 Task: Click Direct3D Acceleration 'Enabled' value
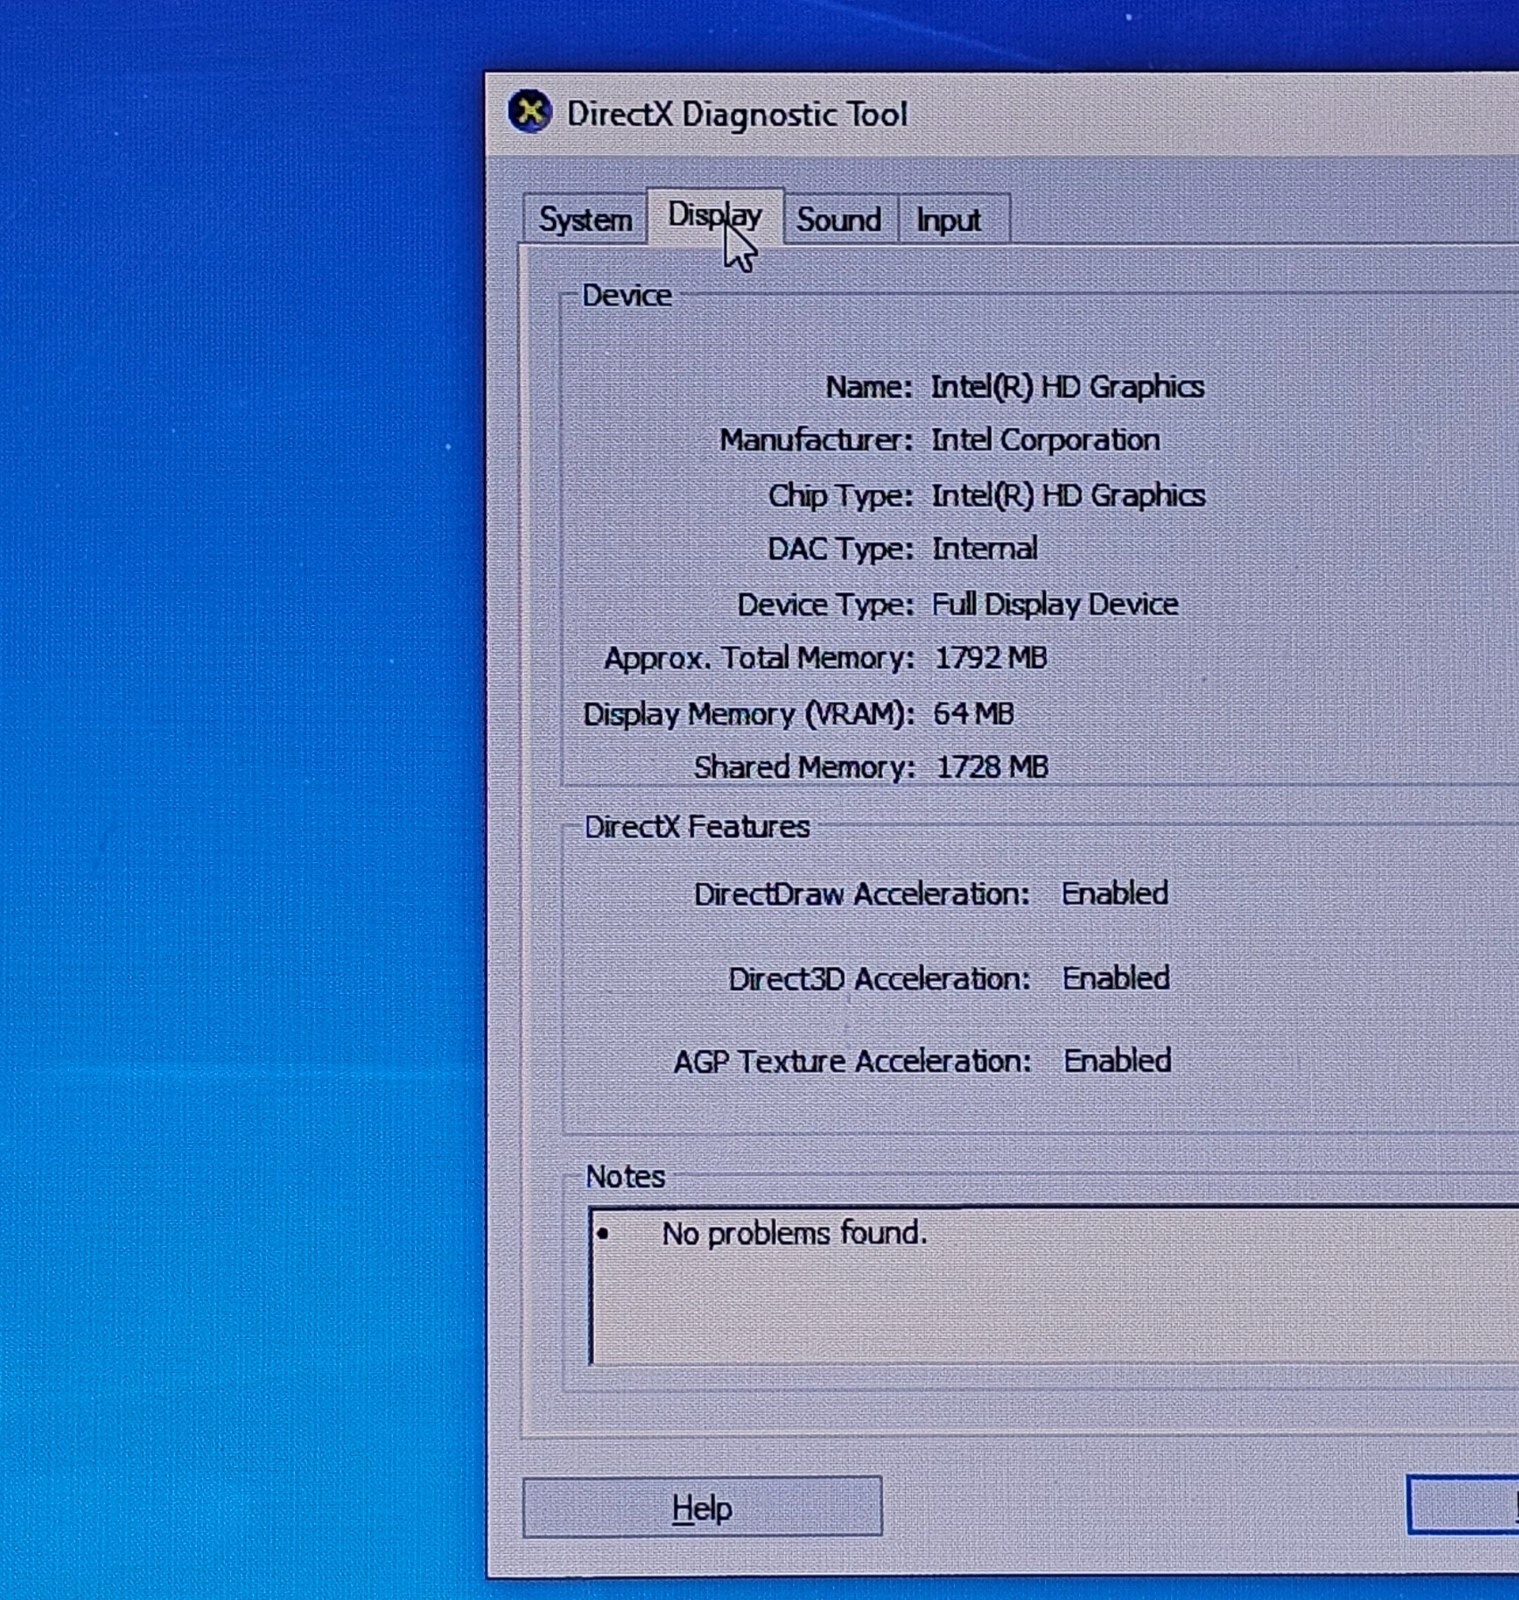pos(1116,978)
